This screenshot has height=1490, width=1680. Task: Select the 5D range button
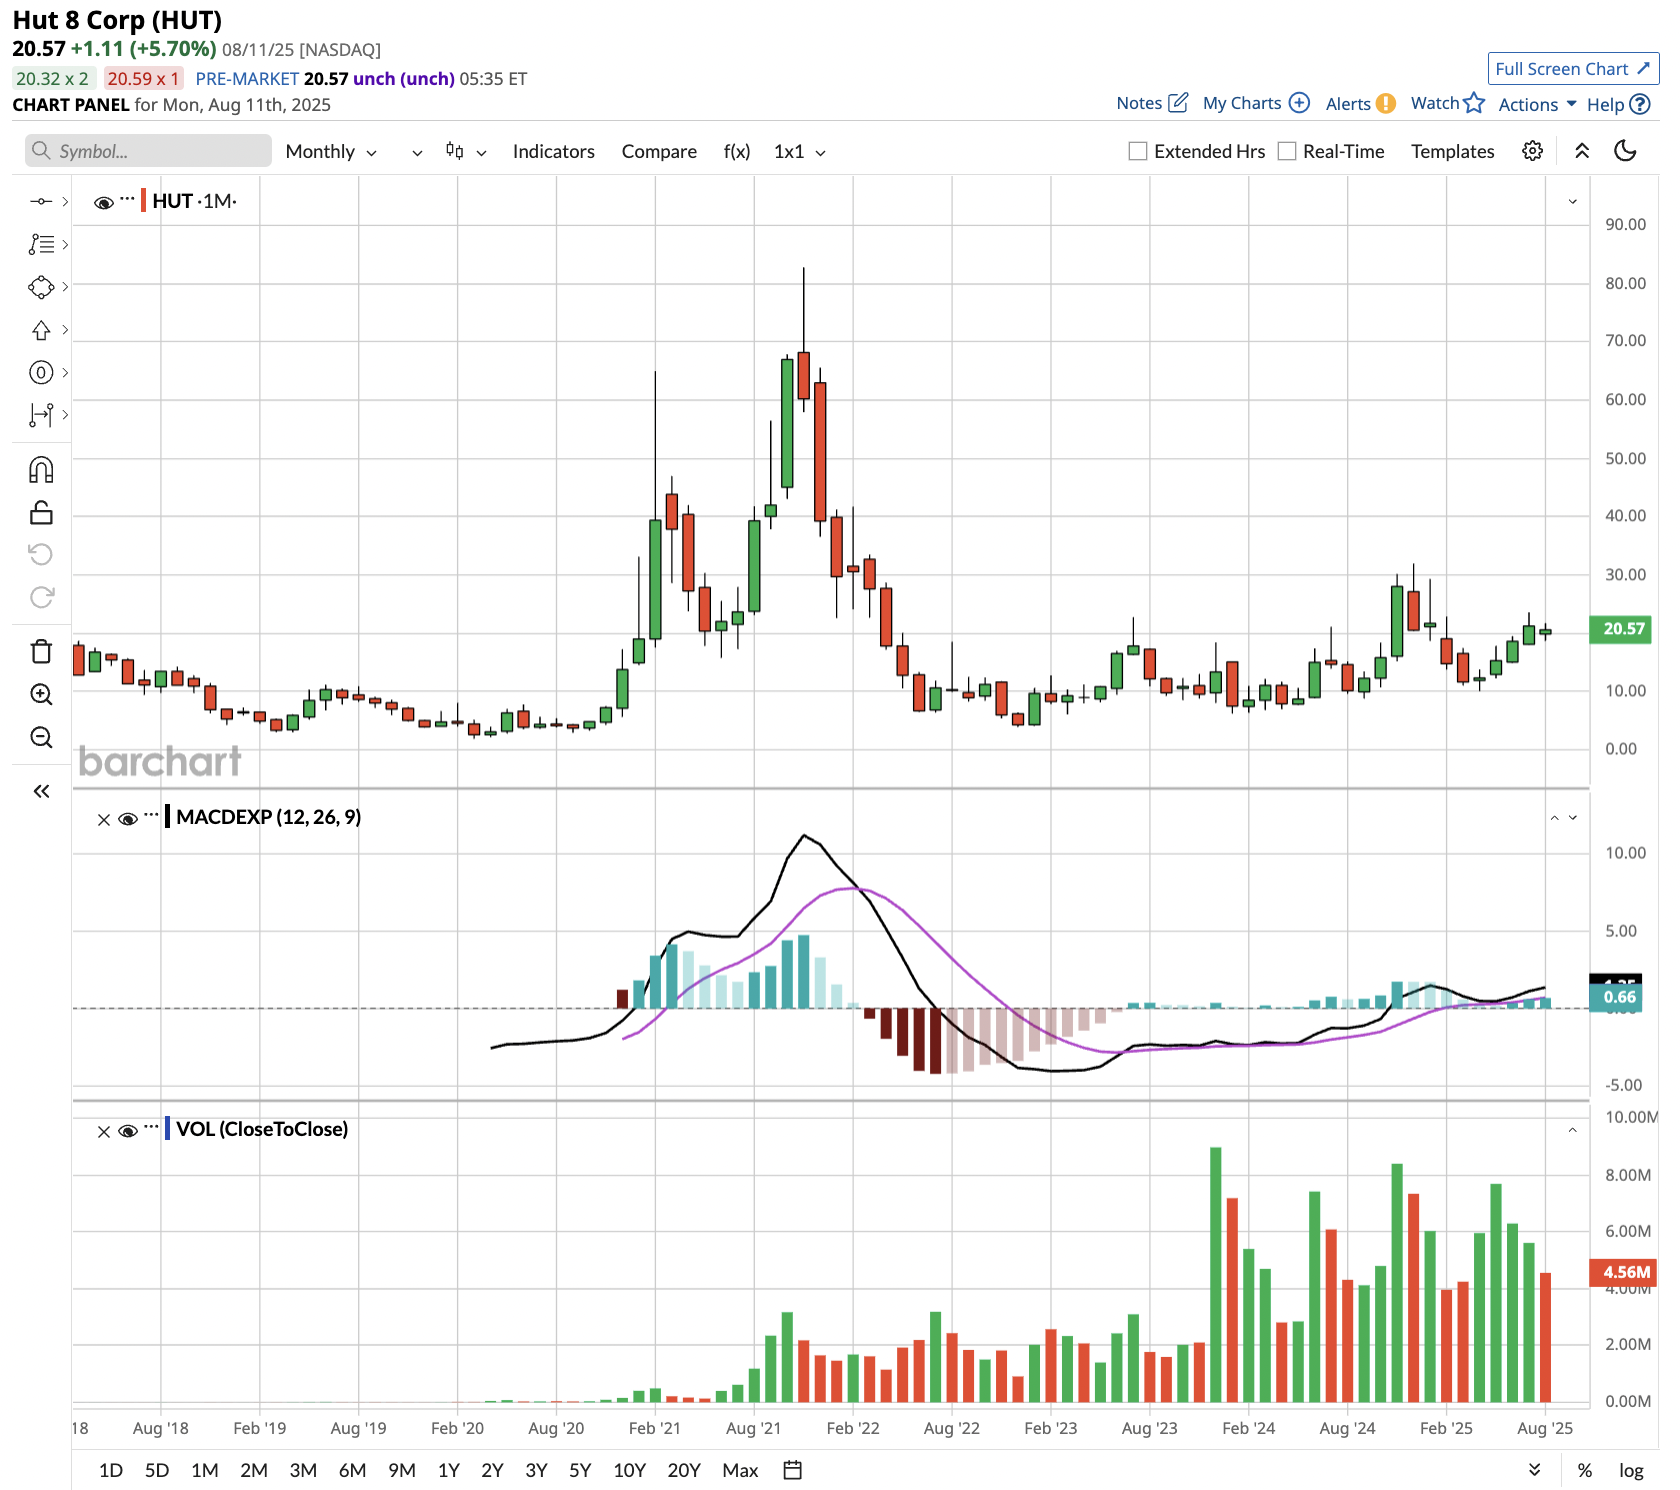tap(157, 1470)
